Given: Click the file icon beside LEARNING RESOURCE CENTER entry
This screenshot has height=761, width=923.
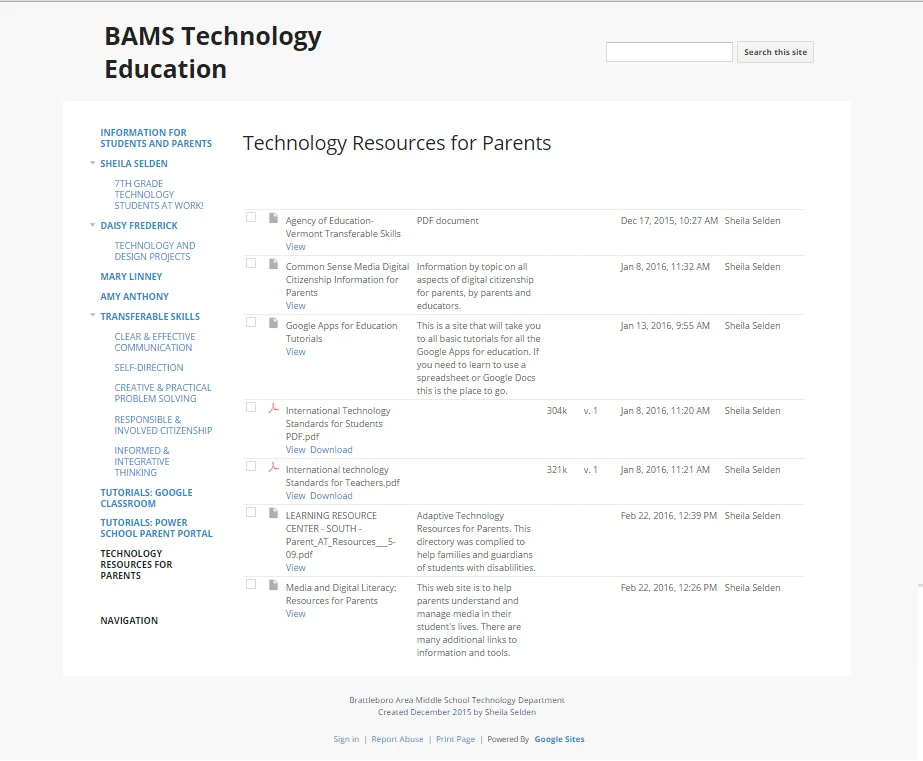Looking at the screenshot, I should click(272, 512).
